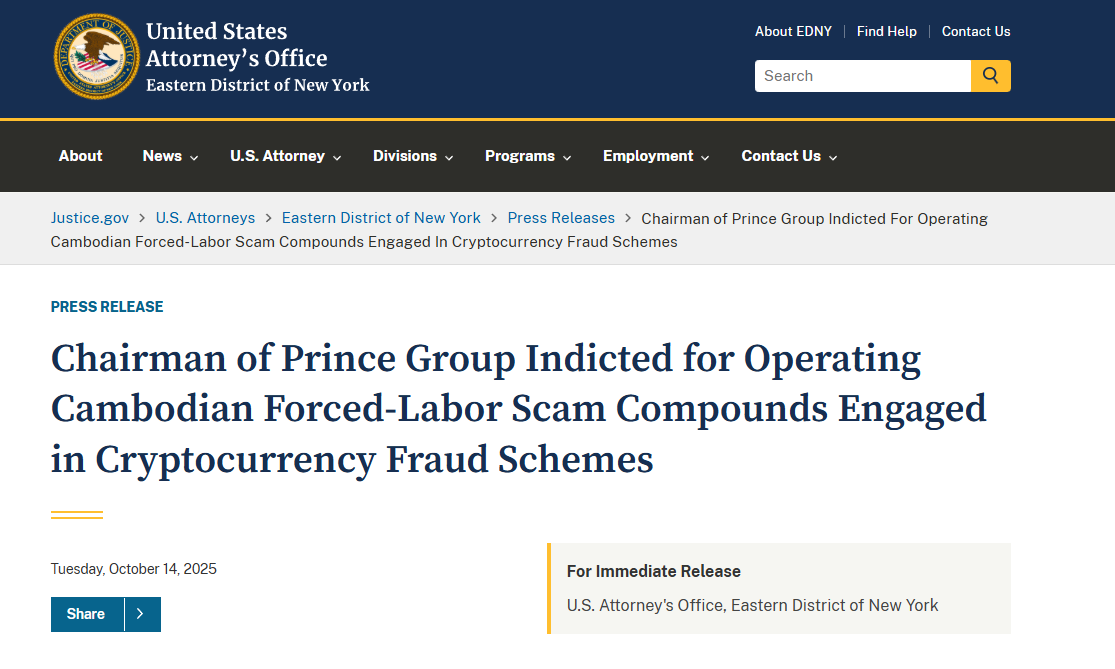Select the News navigation menu item
The image size is (1115, 669).
(x=162, y=156)
